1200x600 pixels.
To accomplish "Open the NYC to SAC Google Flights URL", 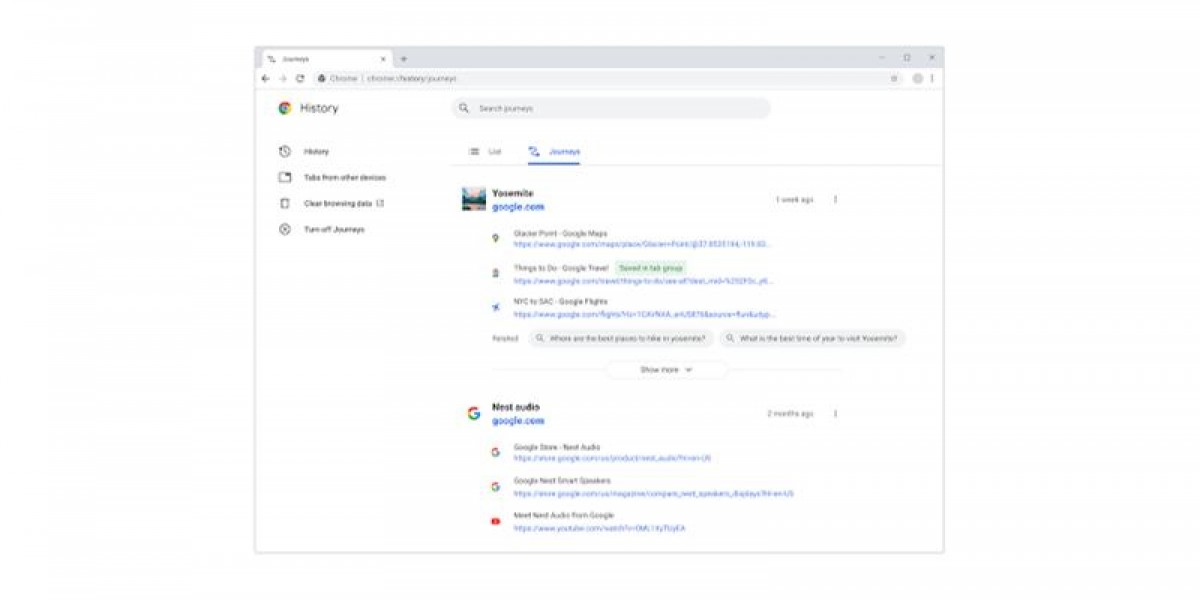I will tap(644, 314).
